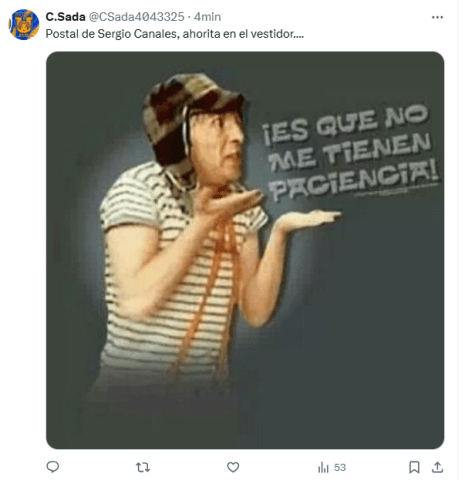
Task: Repost the tweet using the retweet arrows
Action: tap(143, 467)
